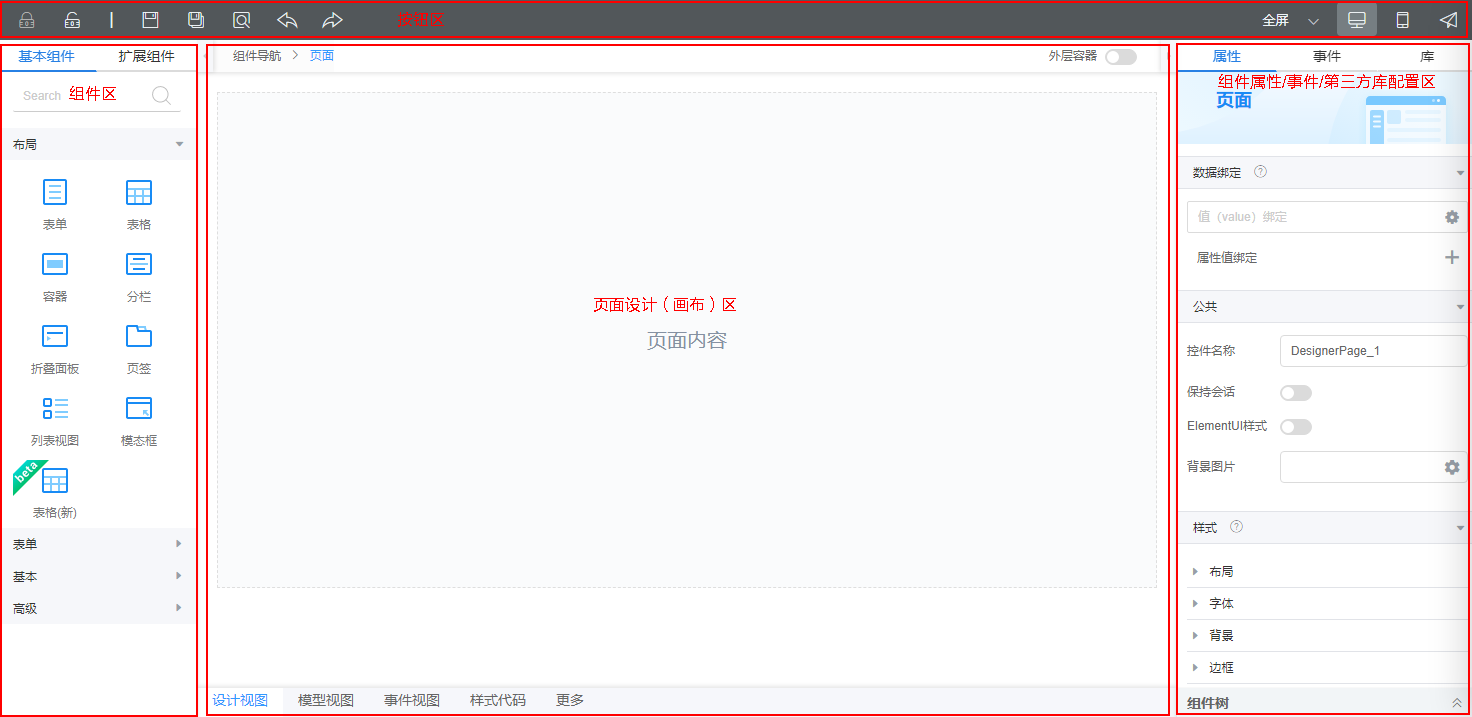
Task: Click help icon beside 样式
Action: tap(1236, 527)
